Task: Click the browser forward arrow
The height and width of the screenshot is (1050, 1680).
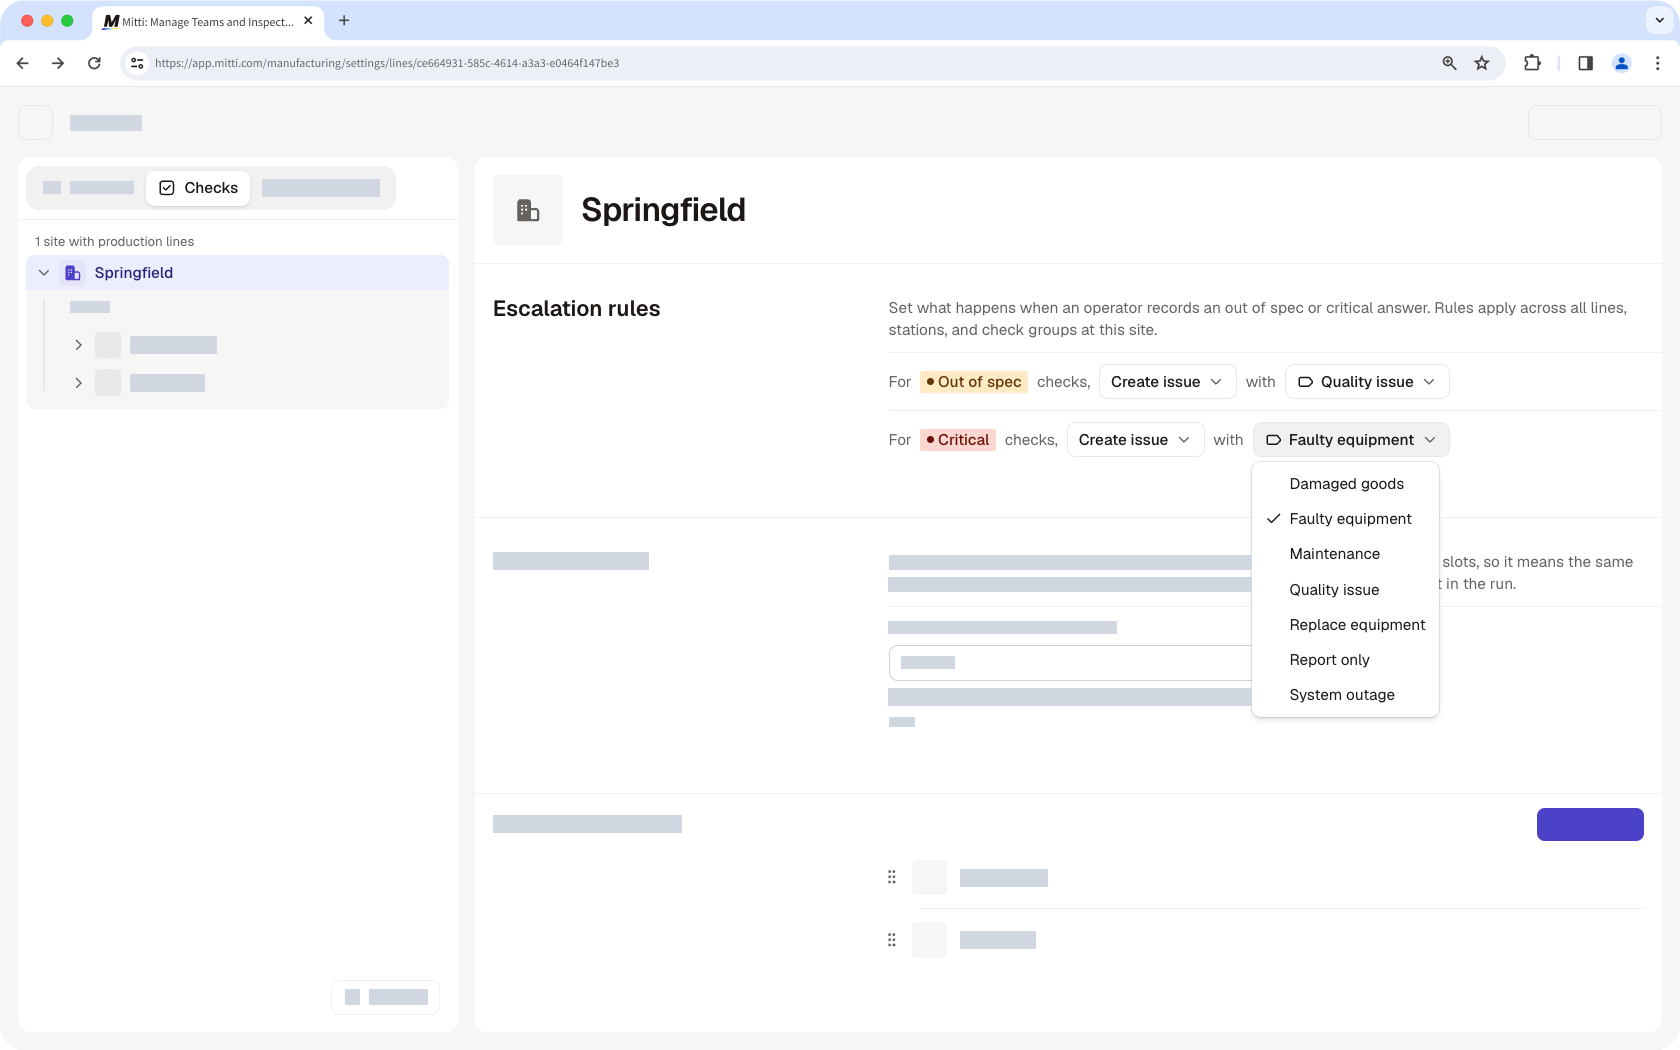Action: (58, 63)
